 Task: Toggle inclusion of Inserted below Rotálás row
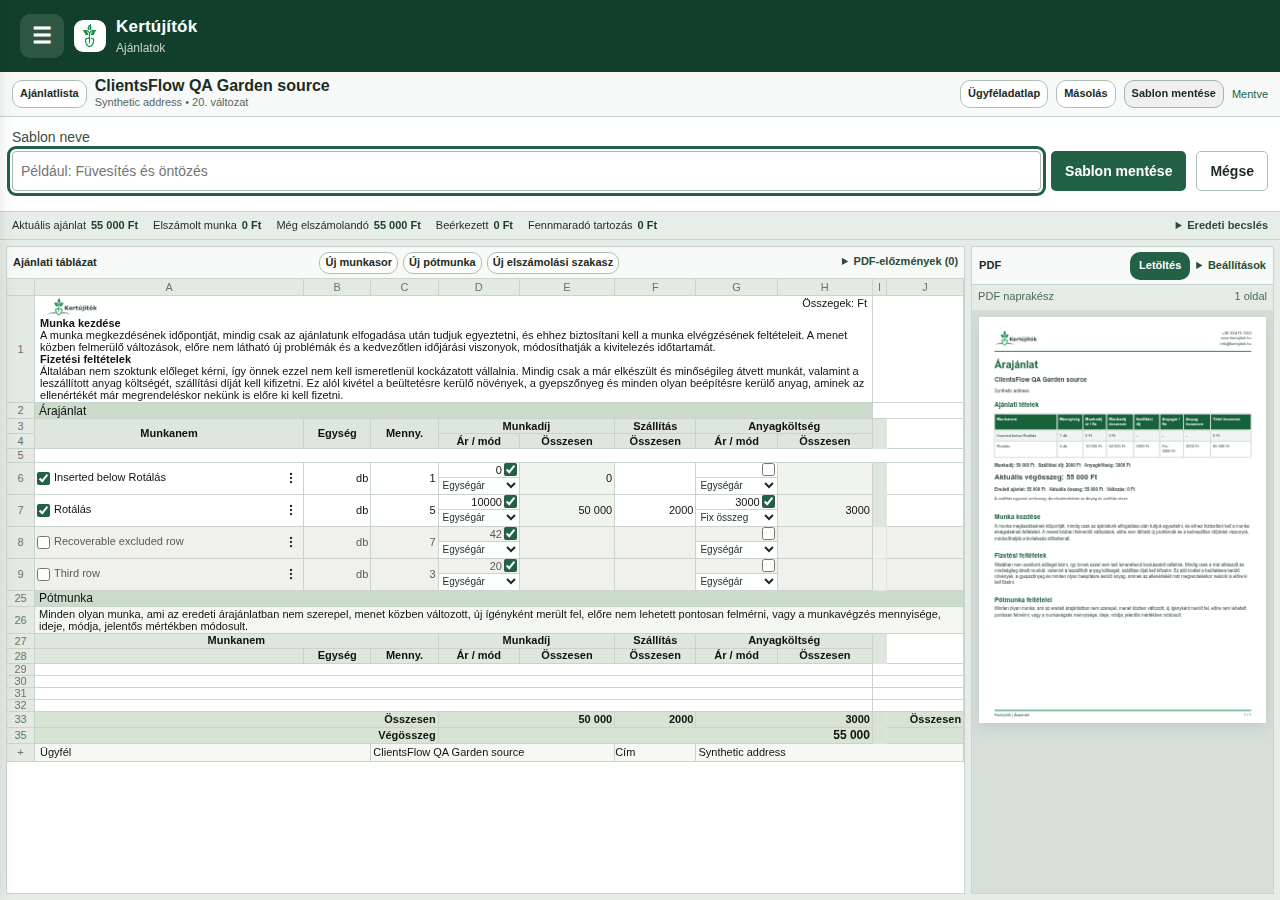coord(43,478)
